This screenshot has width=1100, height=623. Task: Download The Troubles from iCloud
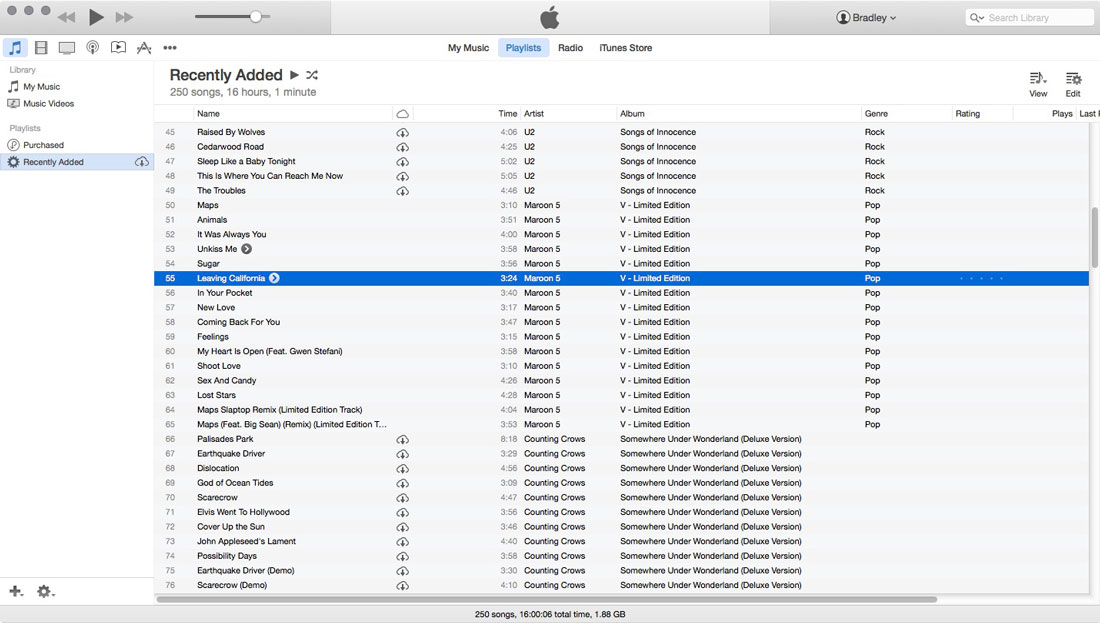pyautogui.click(x=403, y=191)
